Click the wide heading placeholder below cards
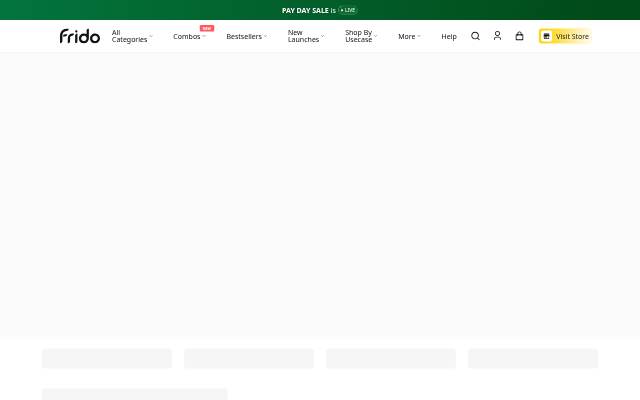 (x=135, y=394)
